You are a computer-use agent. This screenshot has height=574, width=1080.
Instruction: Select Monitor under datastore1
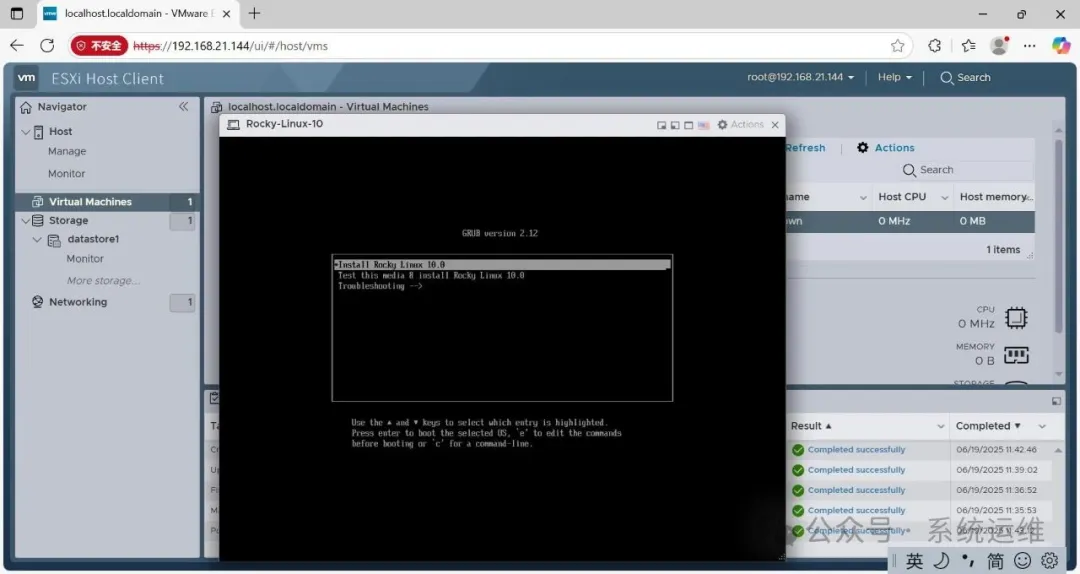85,259
